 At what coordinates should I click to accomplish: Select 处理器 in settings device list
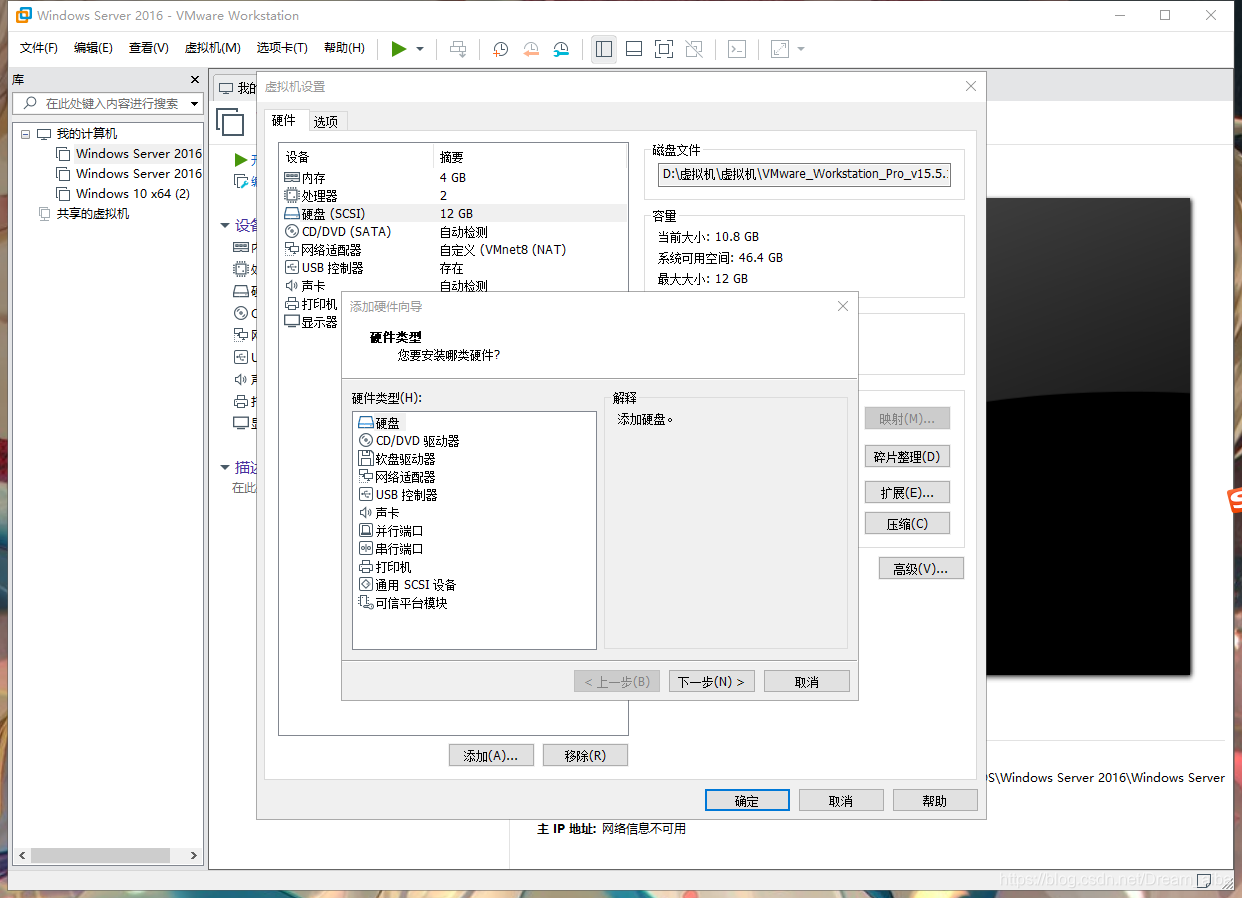455,196
